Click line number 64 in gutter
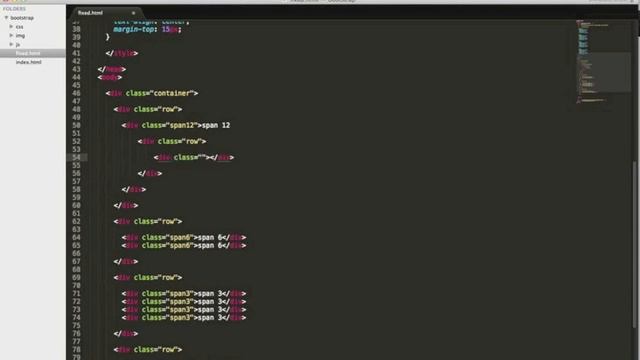The height and width of the screenshot is (360, 640). point(76,237)
